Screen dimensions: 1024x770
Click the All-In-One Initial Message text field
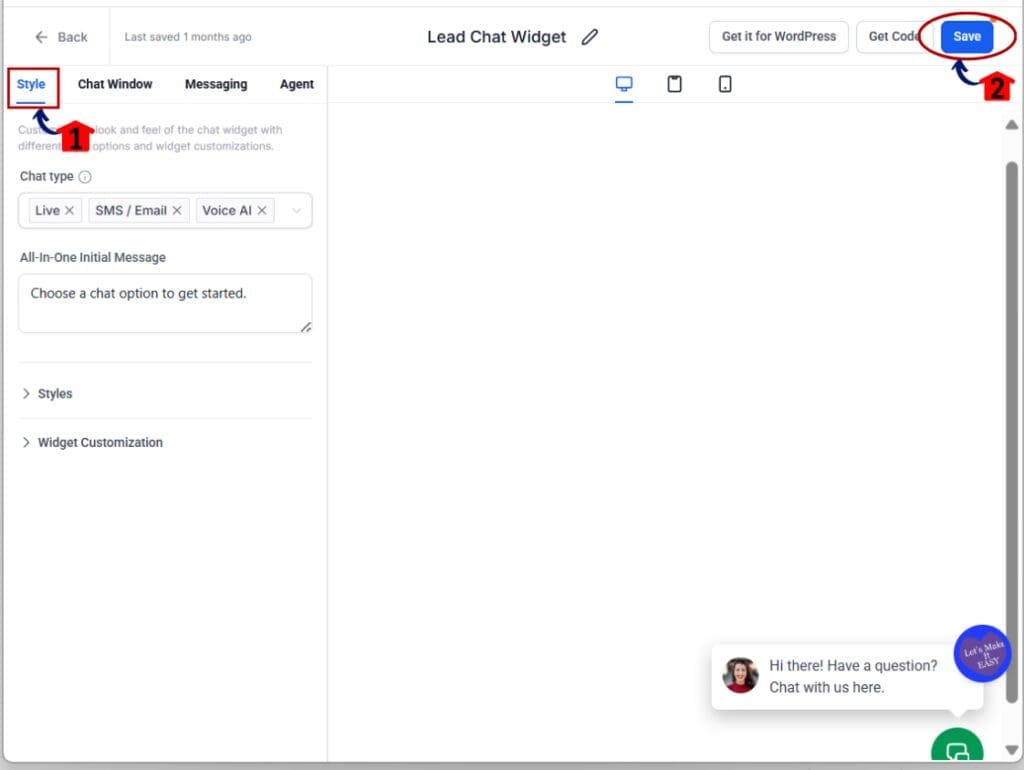click(165, 303)
